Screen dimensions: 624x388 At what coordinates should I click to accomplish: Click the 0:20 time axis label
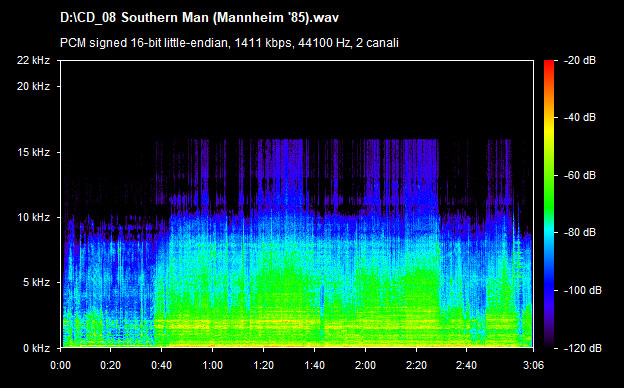point(111,365)
